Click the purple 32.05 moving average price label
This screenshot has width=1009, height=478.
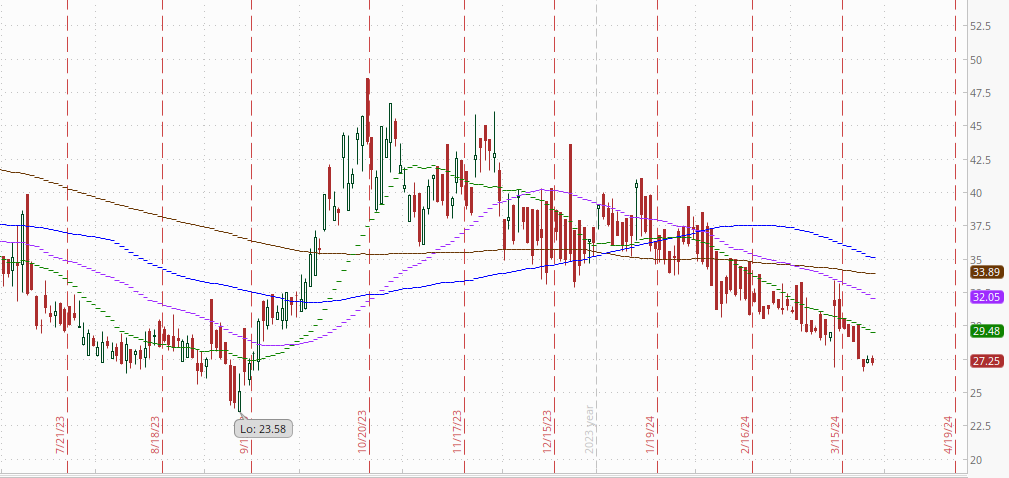click(986, 297)
